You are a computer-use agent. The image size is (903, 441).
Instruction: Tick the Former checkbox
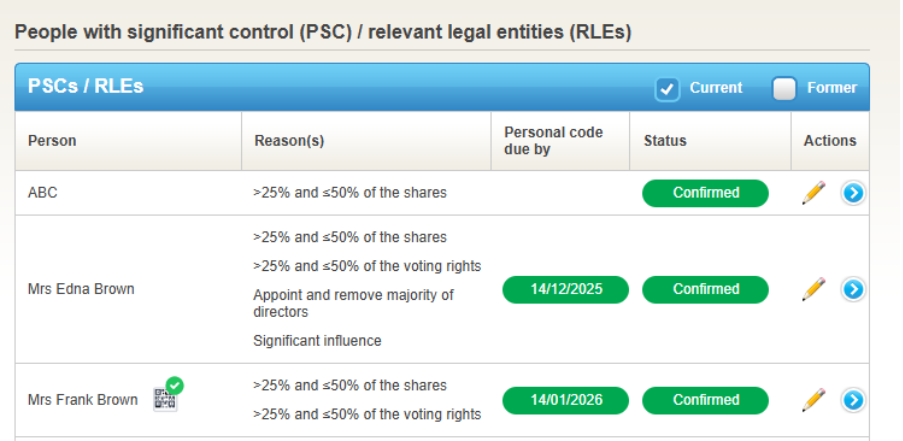[x=784, y=89]
